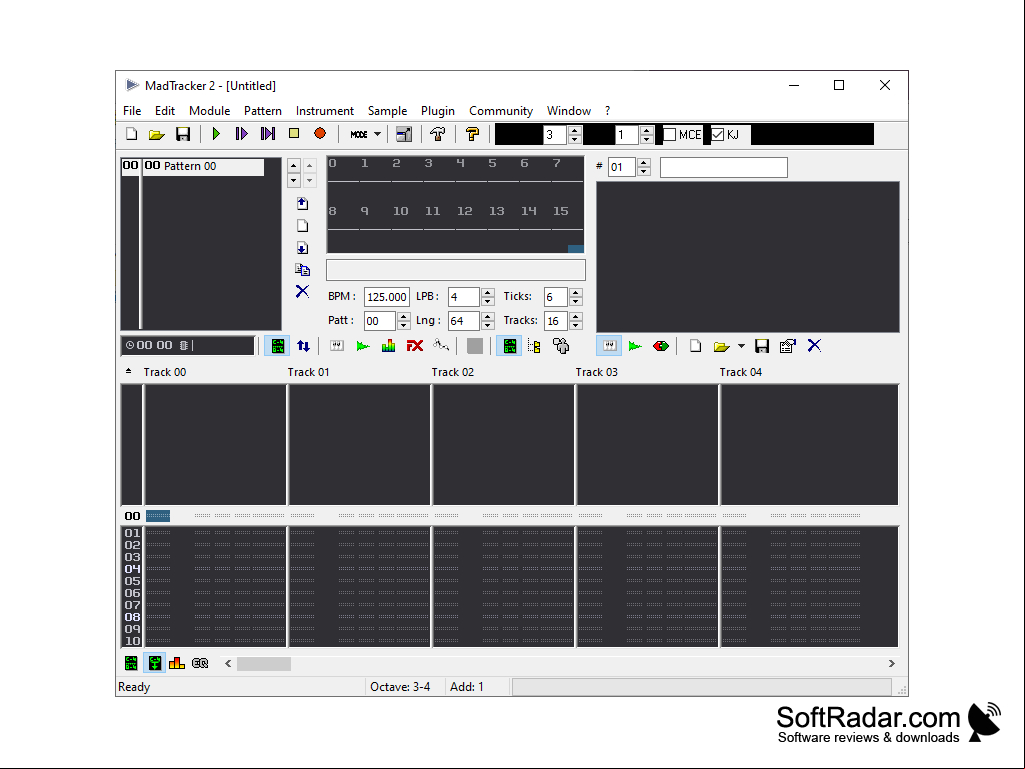
Task: Toggle the green pattern editor view button
Action: [277, 346]
